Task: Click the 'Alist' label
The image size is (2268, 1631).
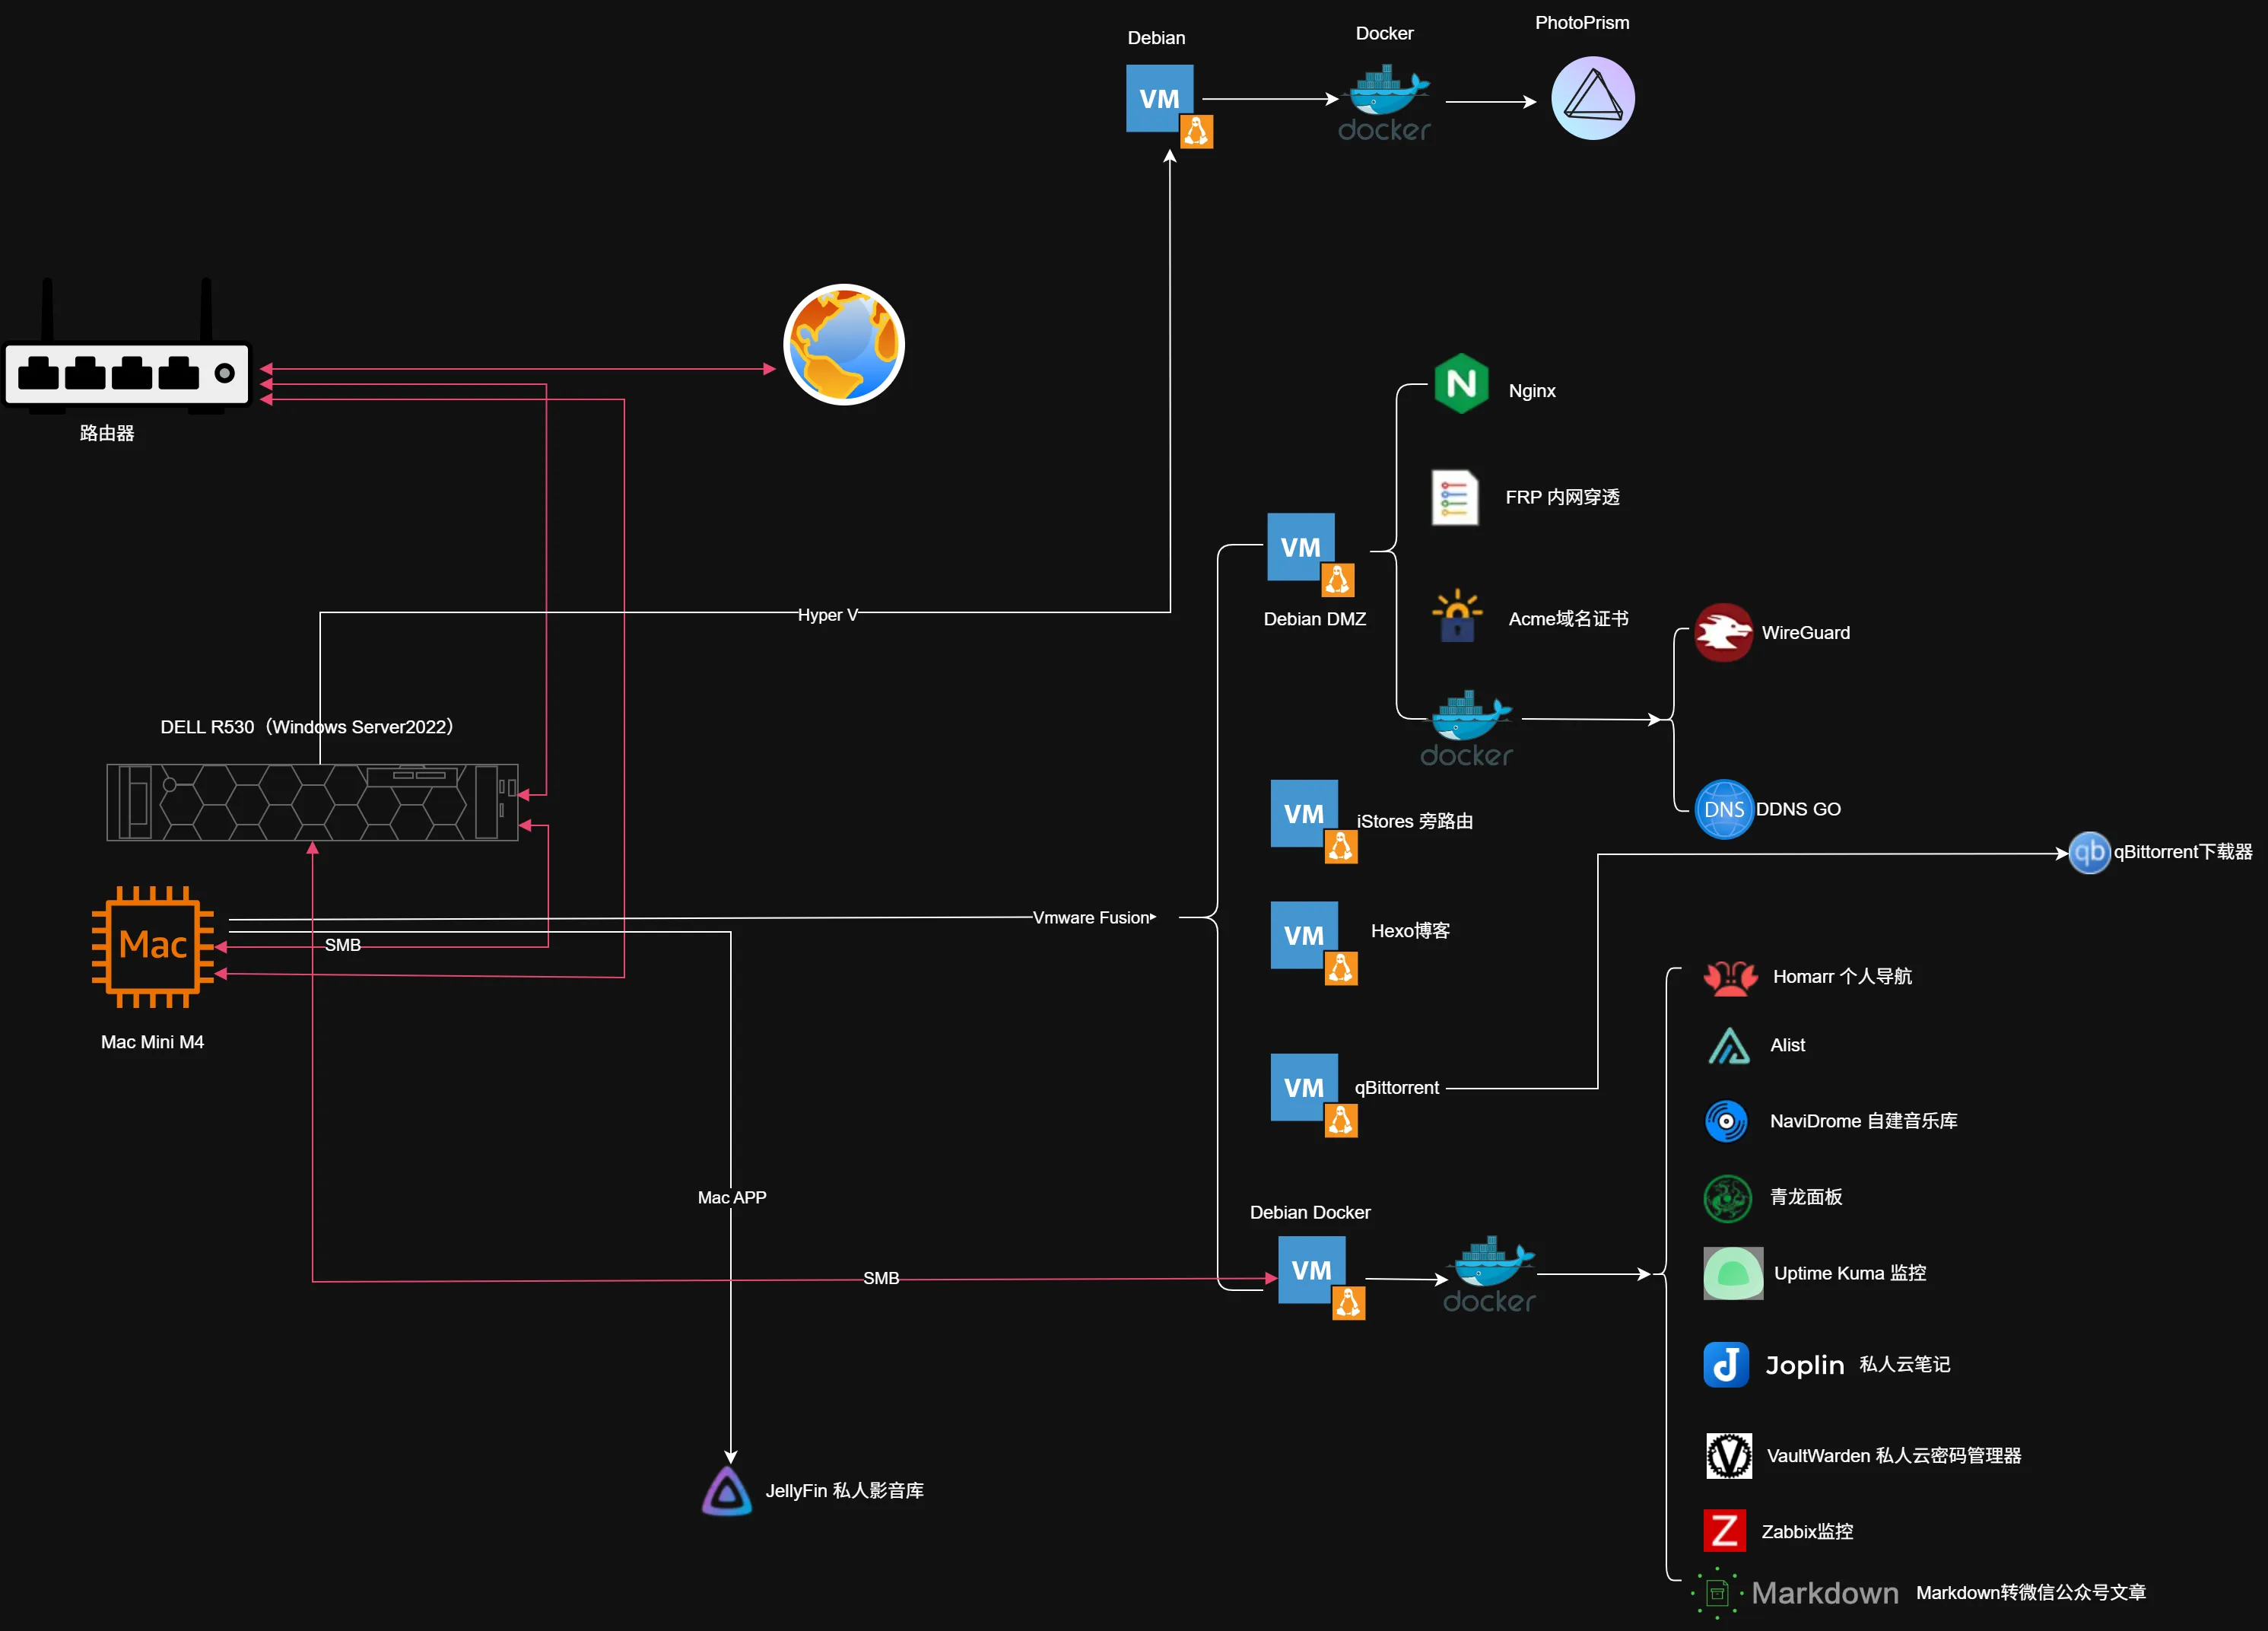Action: (x=1788, y=1045)
